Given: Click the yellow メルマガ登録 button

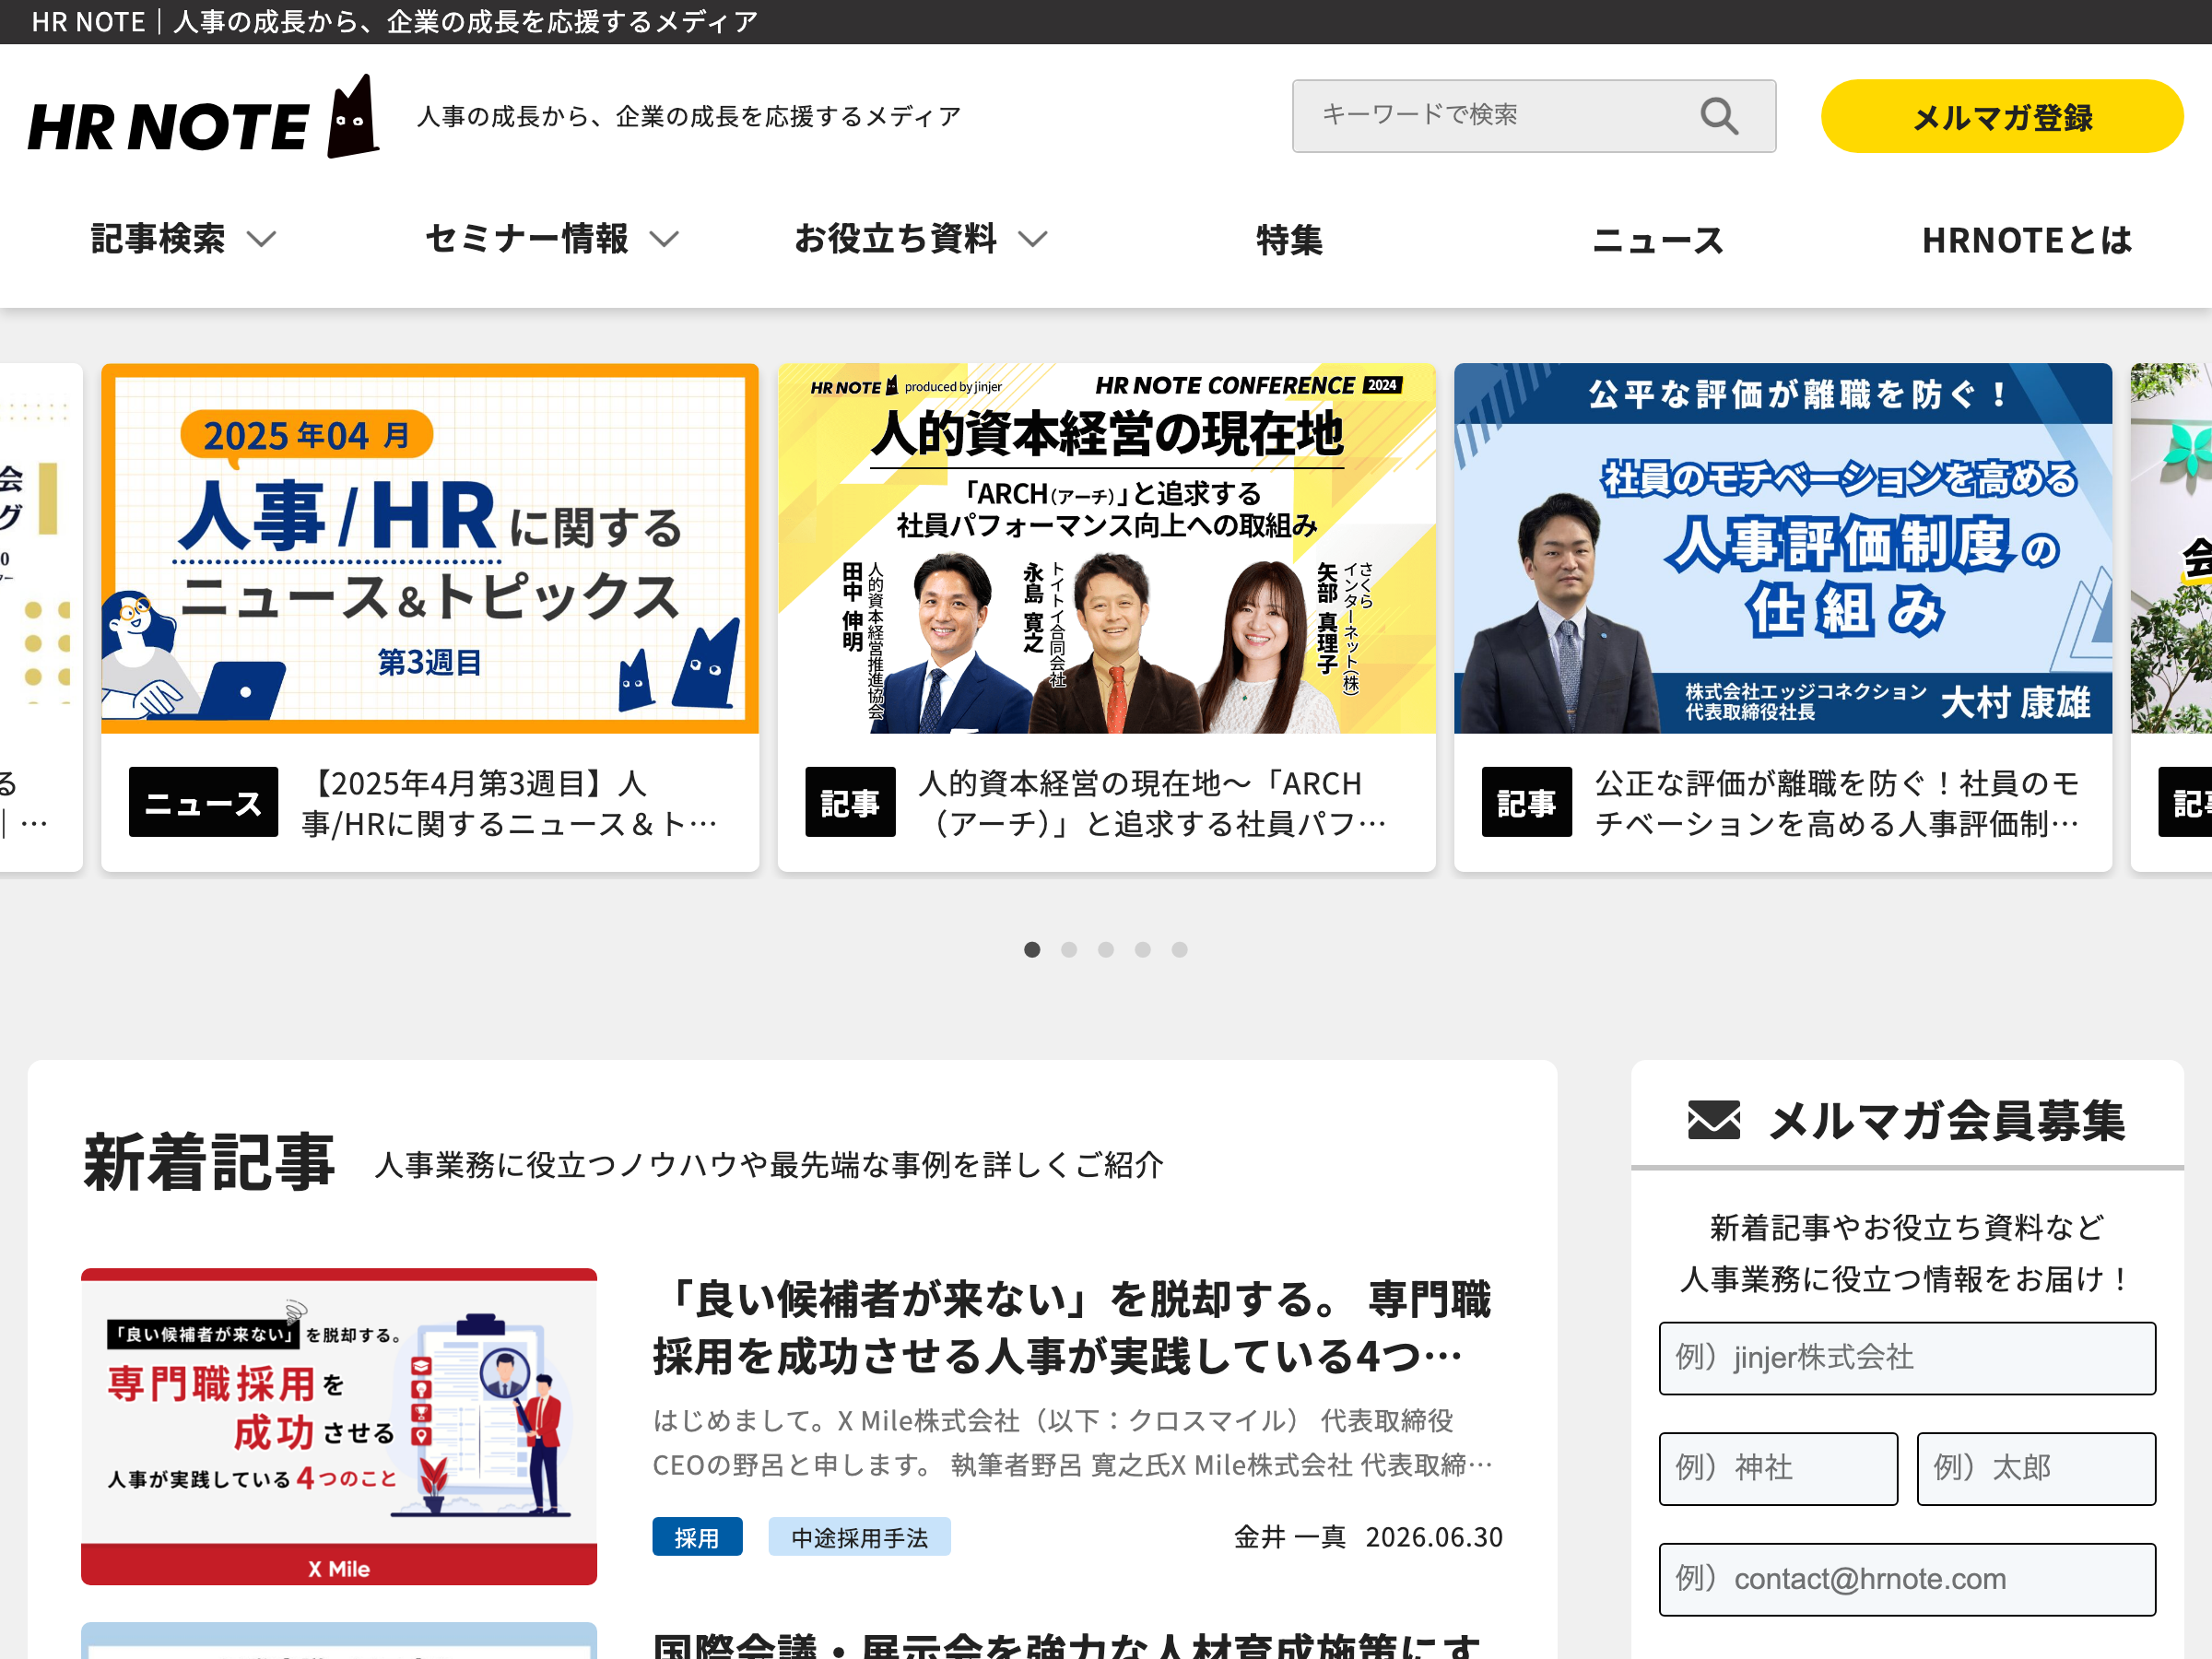Looking at the screenshot, I should [x=2001, y=117].
